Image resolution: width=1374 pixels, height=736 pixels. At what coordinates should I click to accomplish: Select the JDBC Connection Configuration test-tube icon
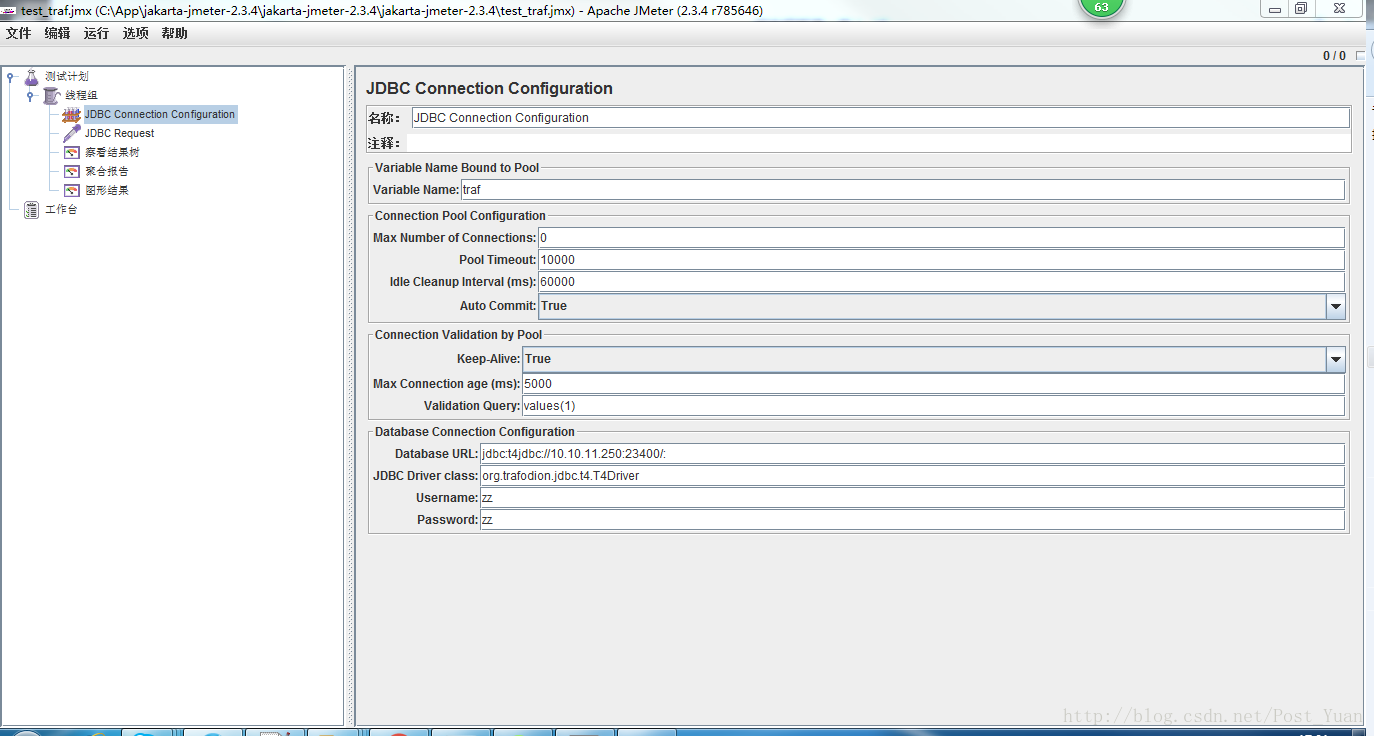(x=71, y=115)
